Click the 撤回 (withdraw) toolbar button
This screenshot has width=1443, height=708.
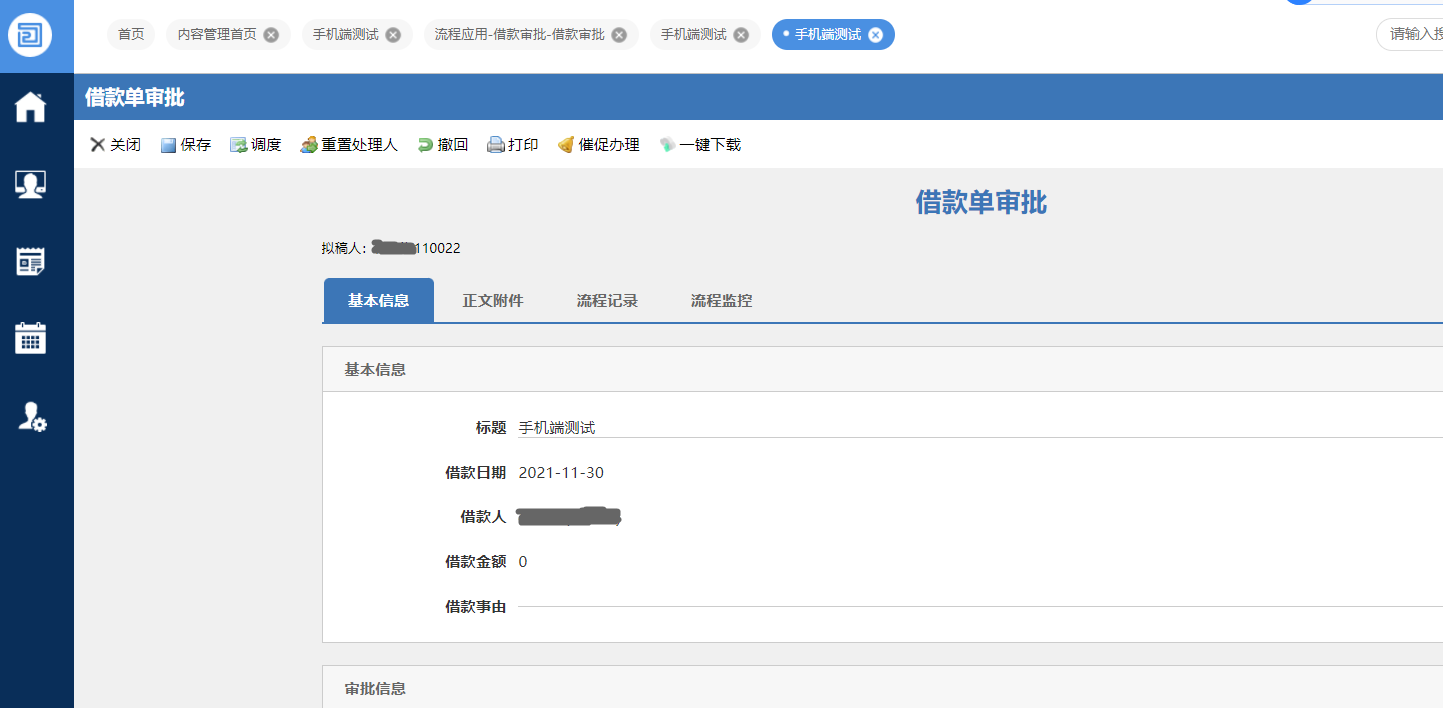(443, 145)
